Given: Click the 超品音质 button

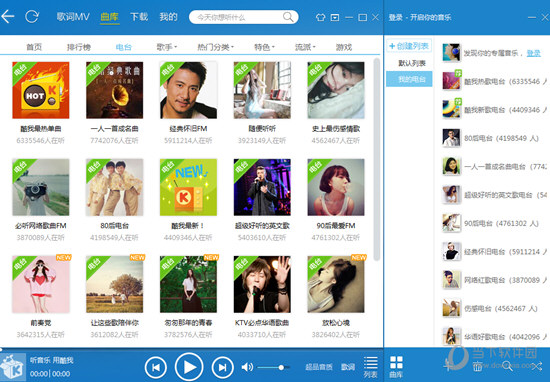Looking at the screenshot, I should [x=318, y=367].
